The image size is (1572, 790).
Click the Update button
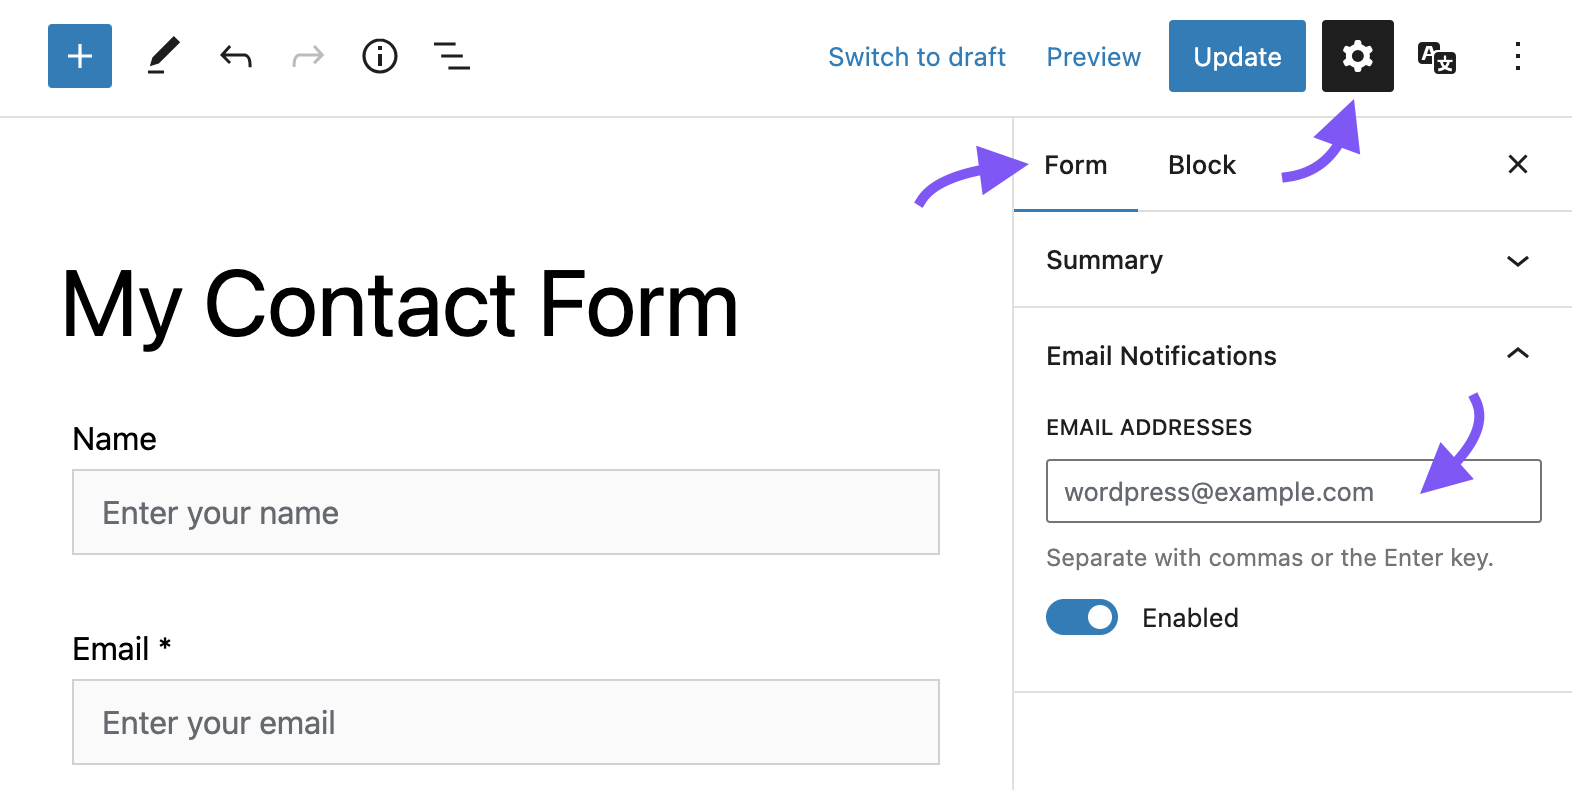click(1237, 56)
